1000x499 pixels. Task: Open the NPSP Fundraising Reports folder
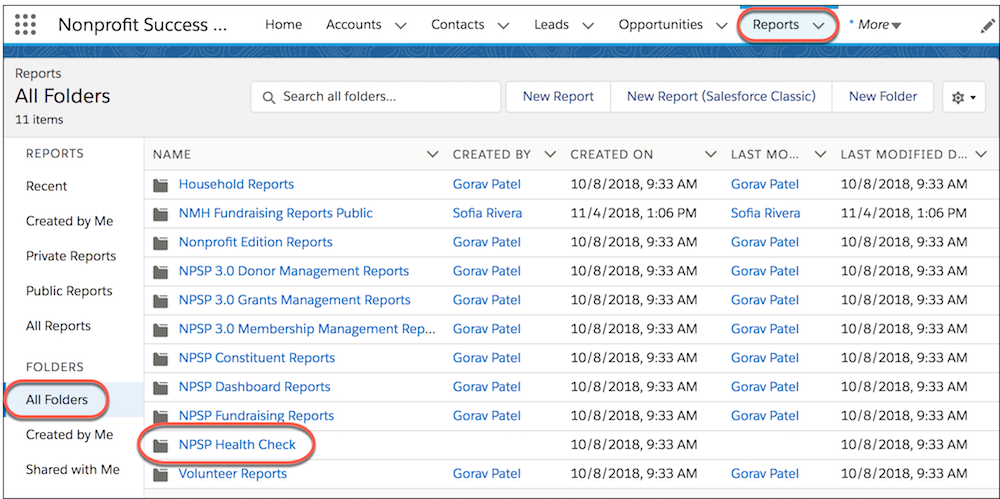256,415
